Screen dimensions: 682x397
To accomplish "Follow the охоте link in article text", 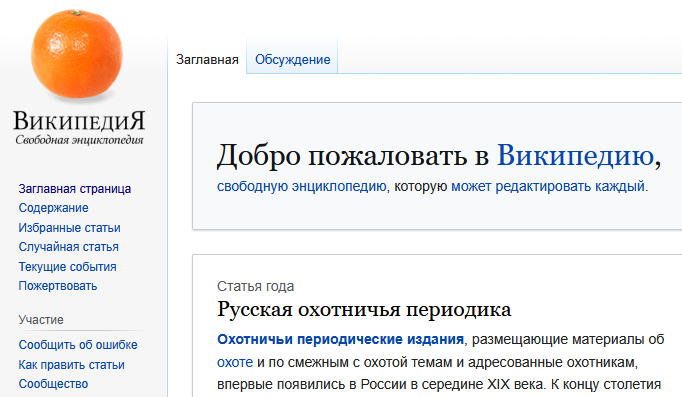I will point(235,362).
